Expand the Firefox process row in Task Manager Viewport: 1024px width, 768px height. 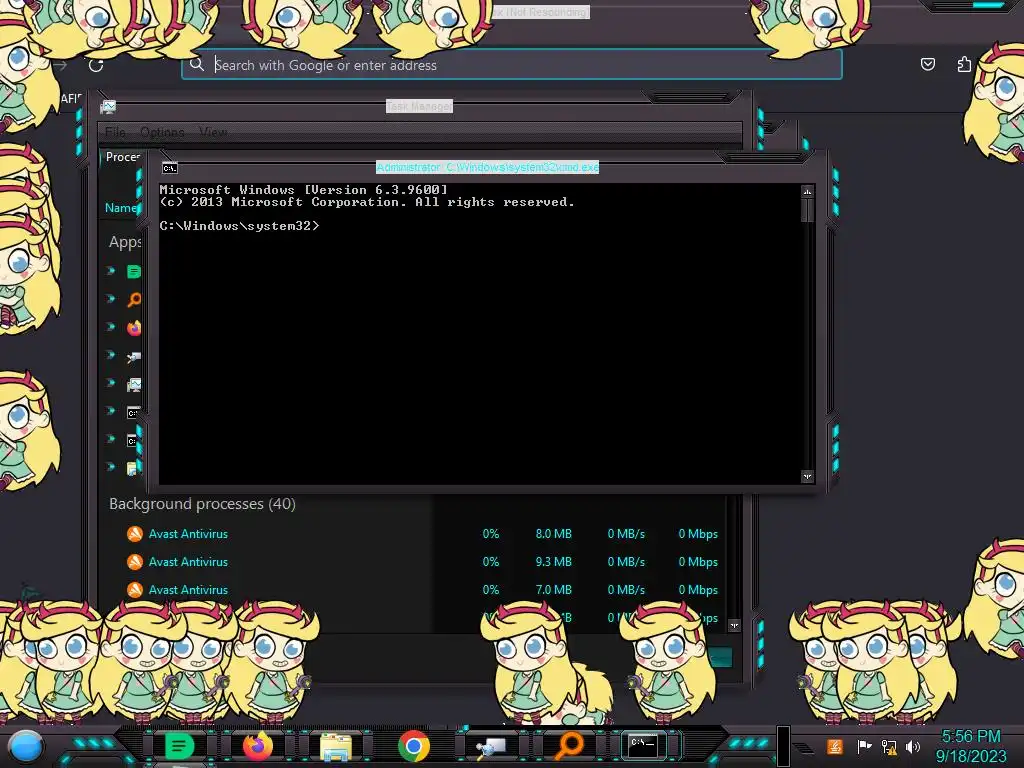111,327
